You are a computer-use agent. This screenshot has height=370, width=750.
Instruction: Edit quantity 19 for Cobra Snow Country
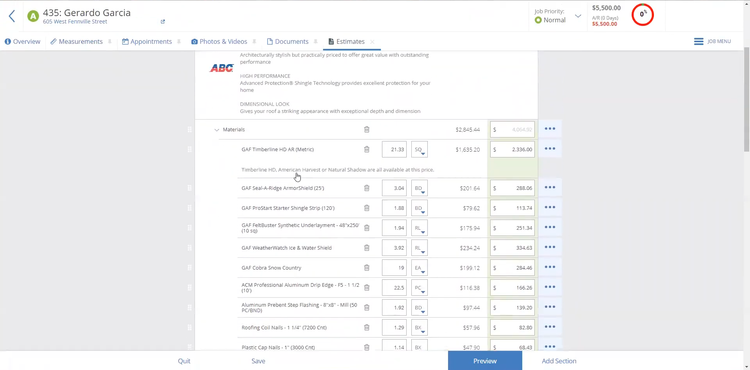[394, 268]
